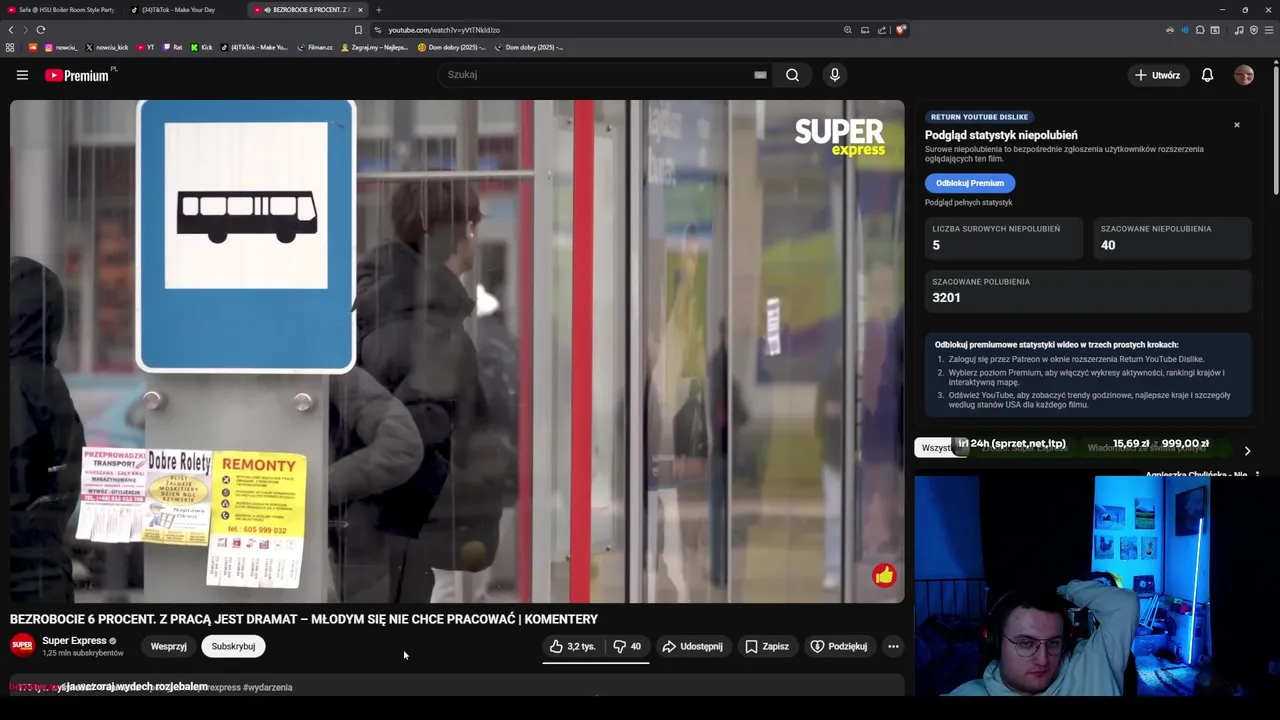The height and width of the screenshot is (720, 1280).
Task: Subscribe with the Subskrybuj button
Action: (233, 646)
